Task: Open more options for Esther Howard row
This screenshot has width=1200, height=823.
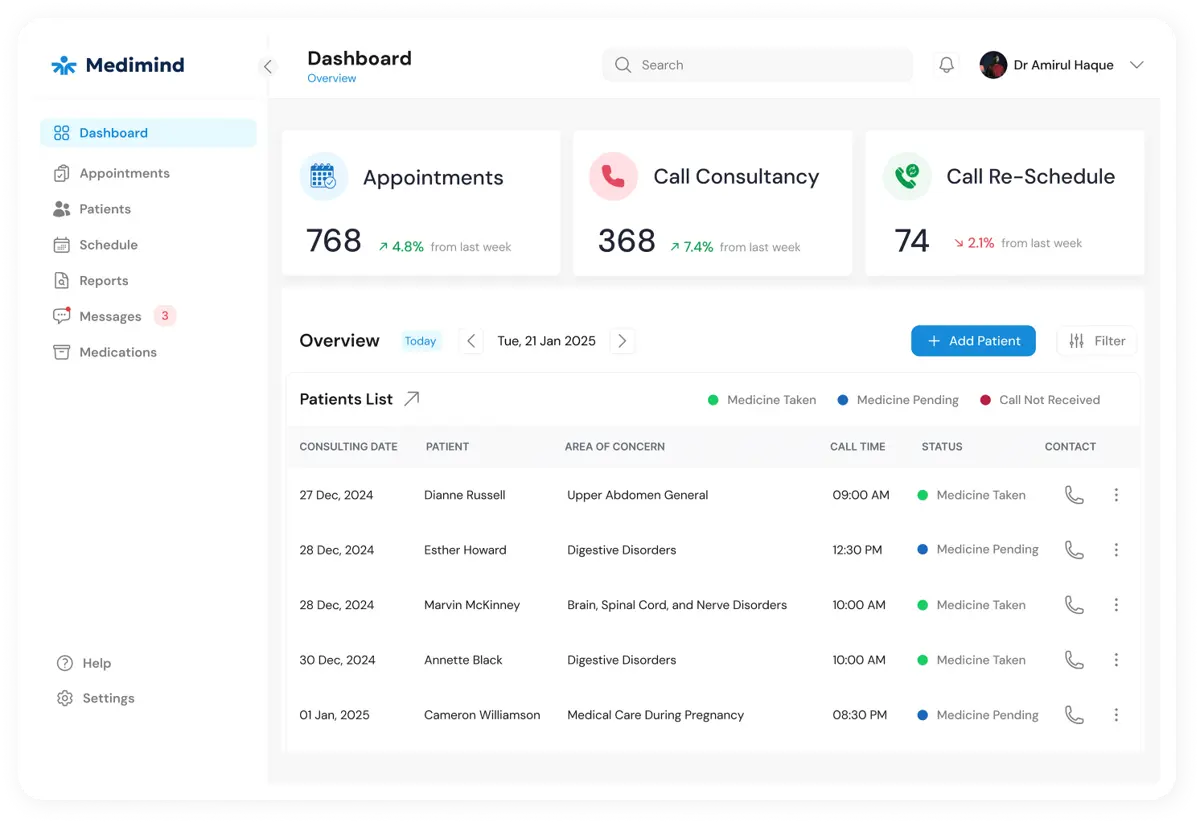Action: click(1116, 550)
